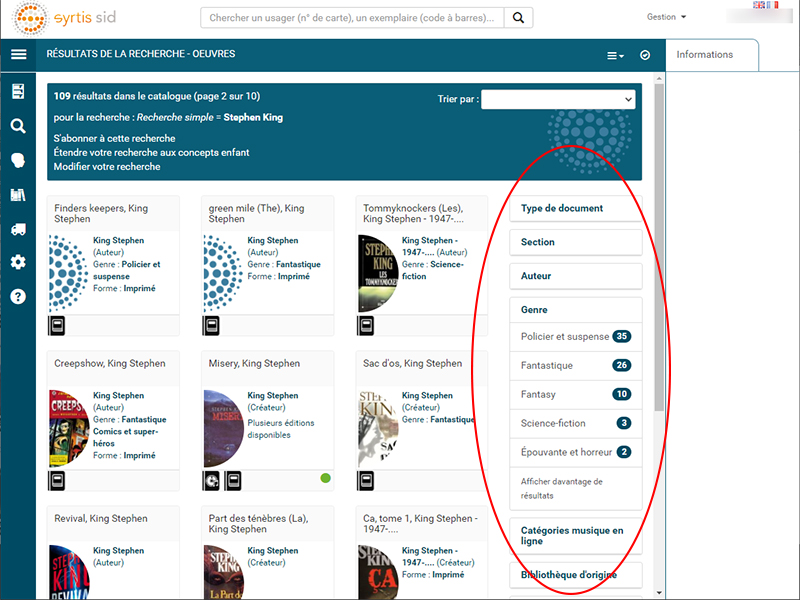The width and height of the screenshot is (800, 600).
Task: Click Plusieurs éditions disponibles on Misery
Action: (x=281, y=429)
